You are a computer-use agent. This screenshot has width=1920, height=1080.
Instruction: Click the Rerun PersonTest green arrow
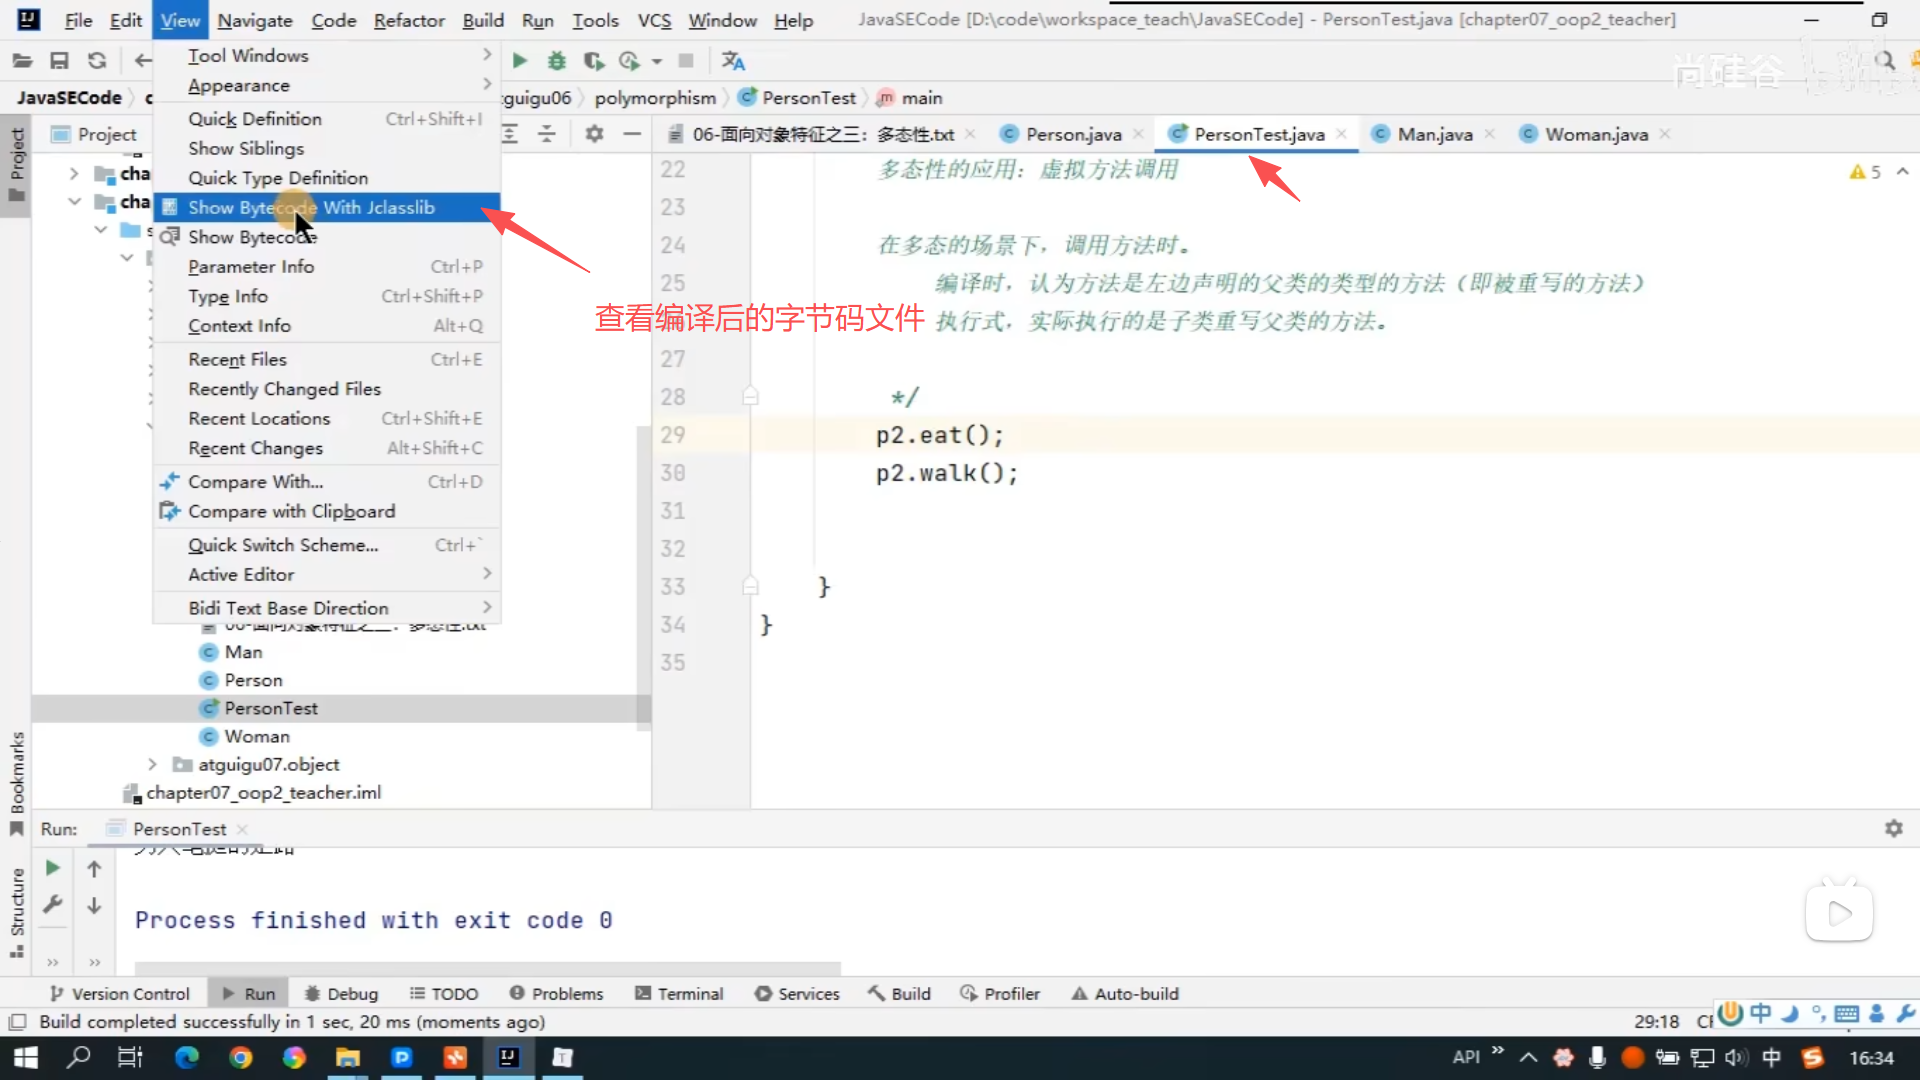(53, 868)
